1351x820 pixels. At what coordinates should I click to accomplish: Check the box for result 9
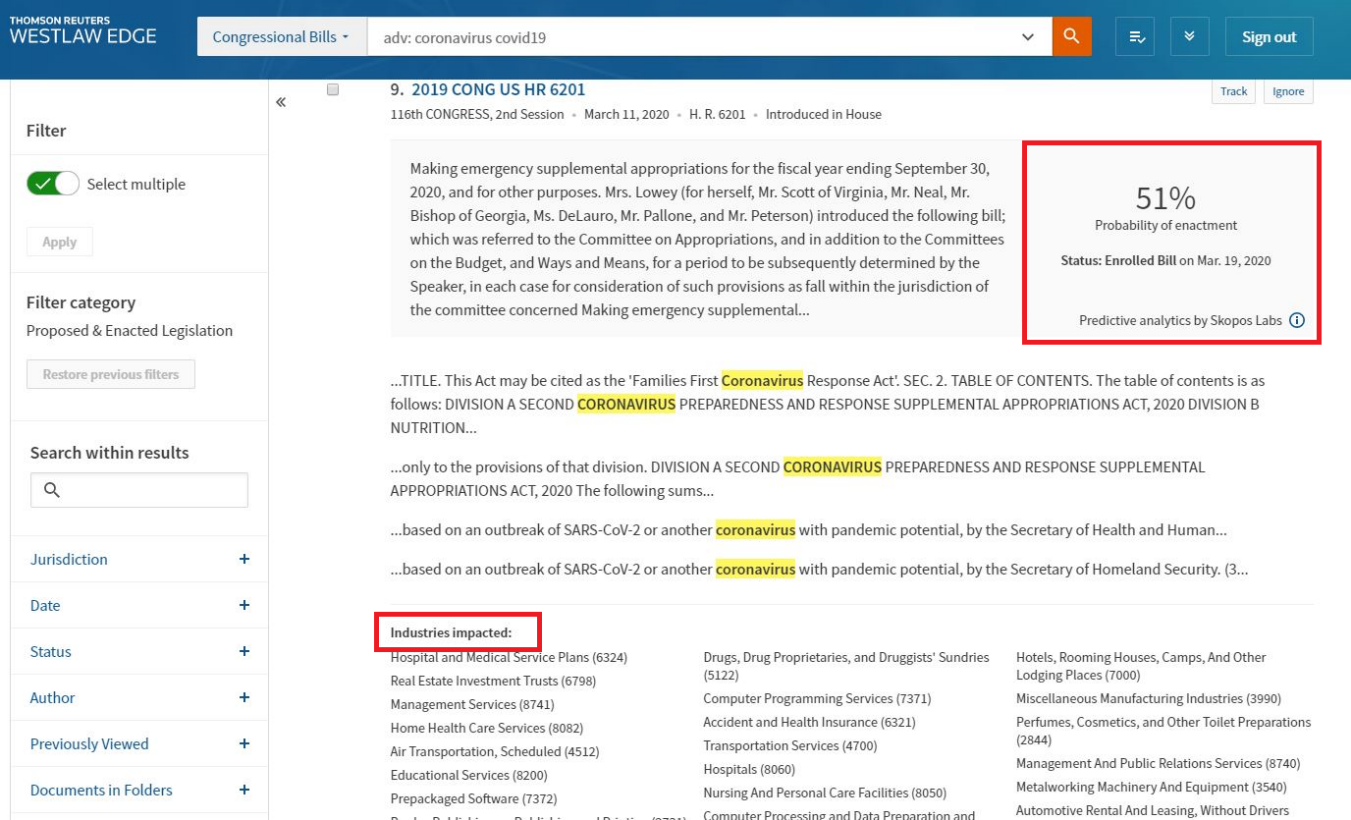333,90
